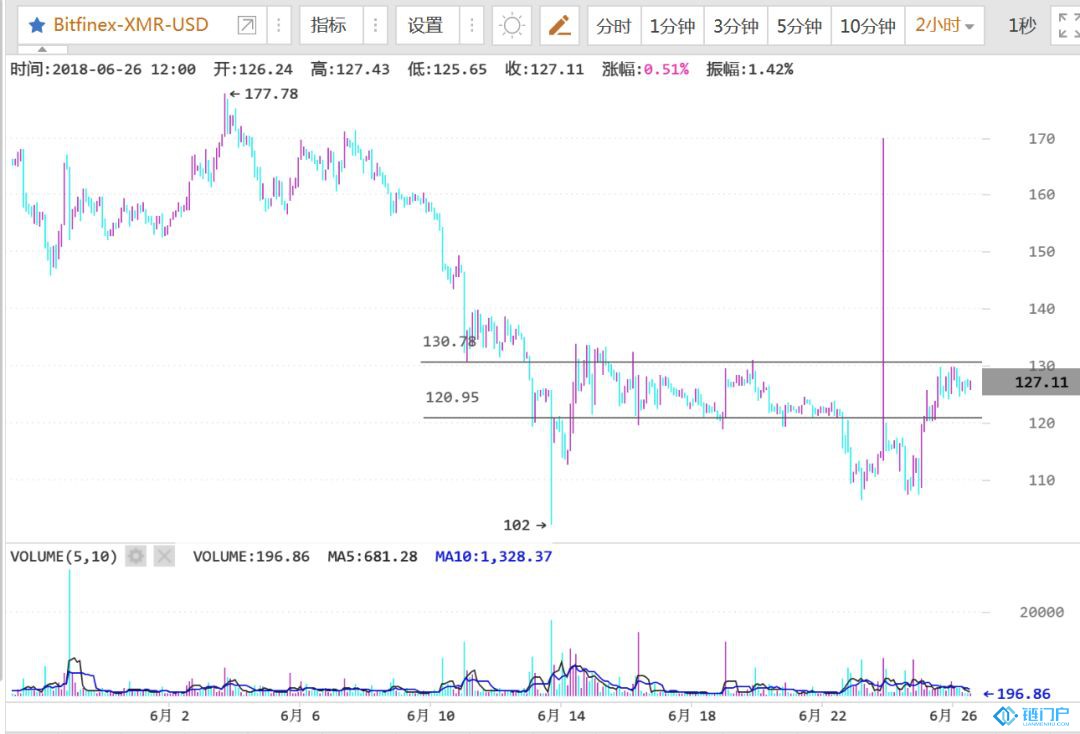Toggle the sun light theme switch

click(x=512, y=25)
